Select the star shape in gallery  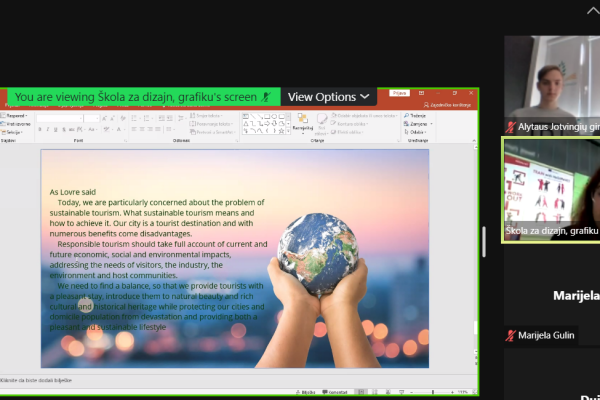pos(282,131)
